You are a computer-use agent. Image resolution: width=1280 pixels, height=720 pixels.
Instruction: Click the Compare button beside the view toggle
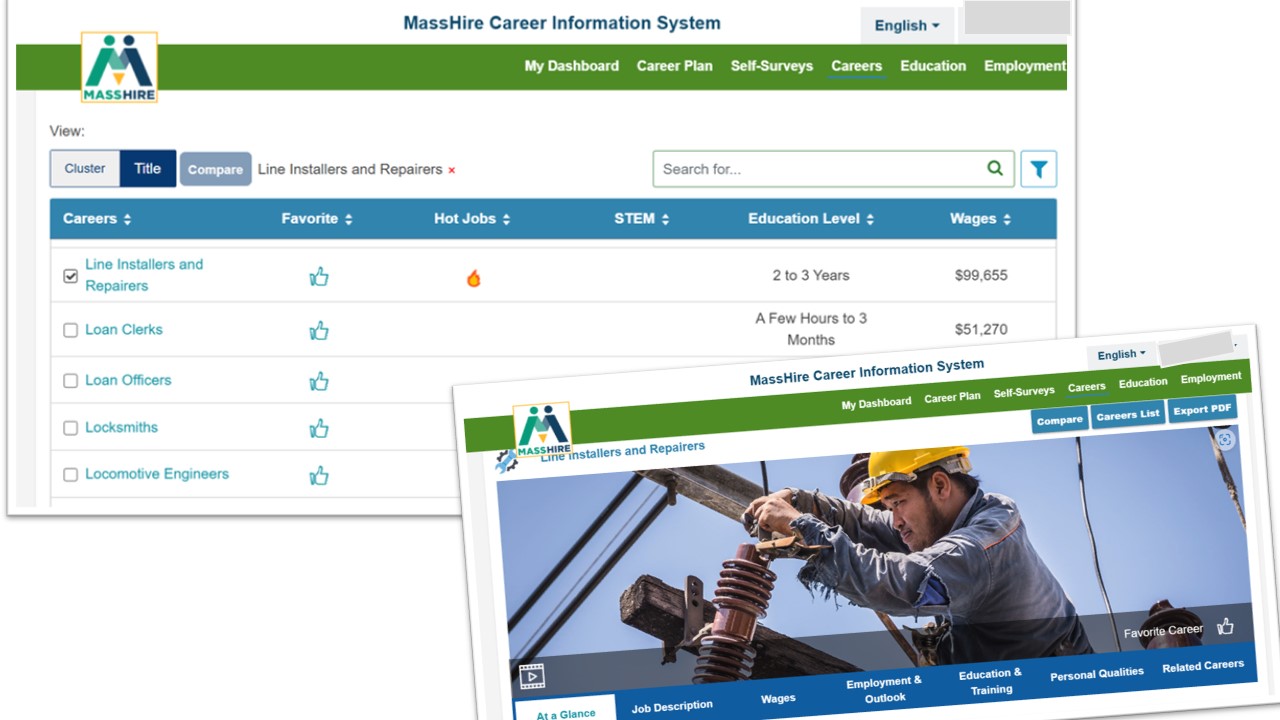click(x=215, y=170)
